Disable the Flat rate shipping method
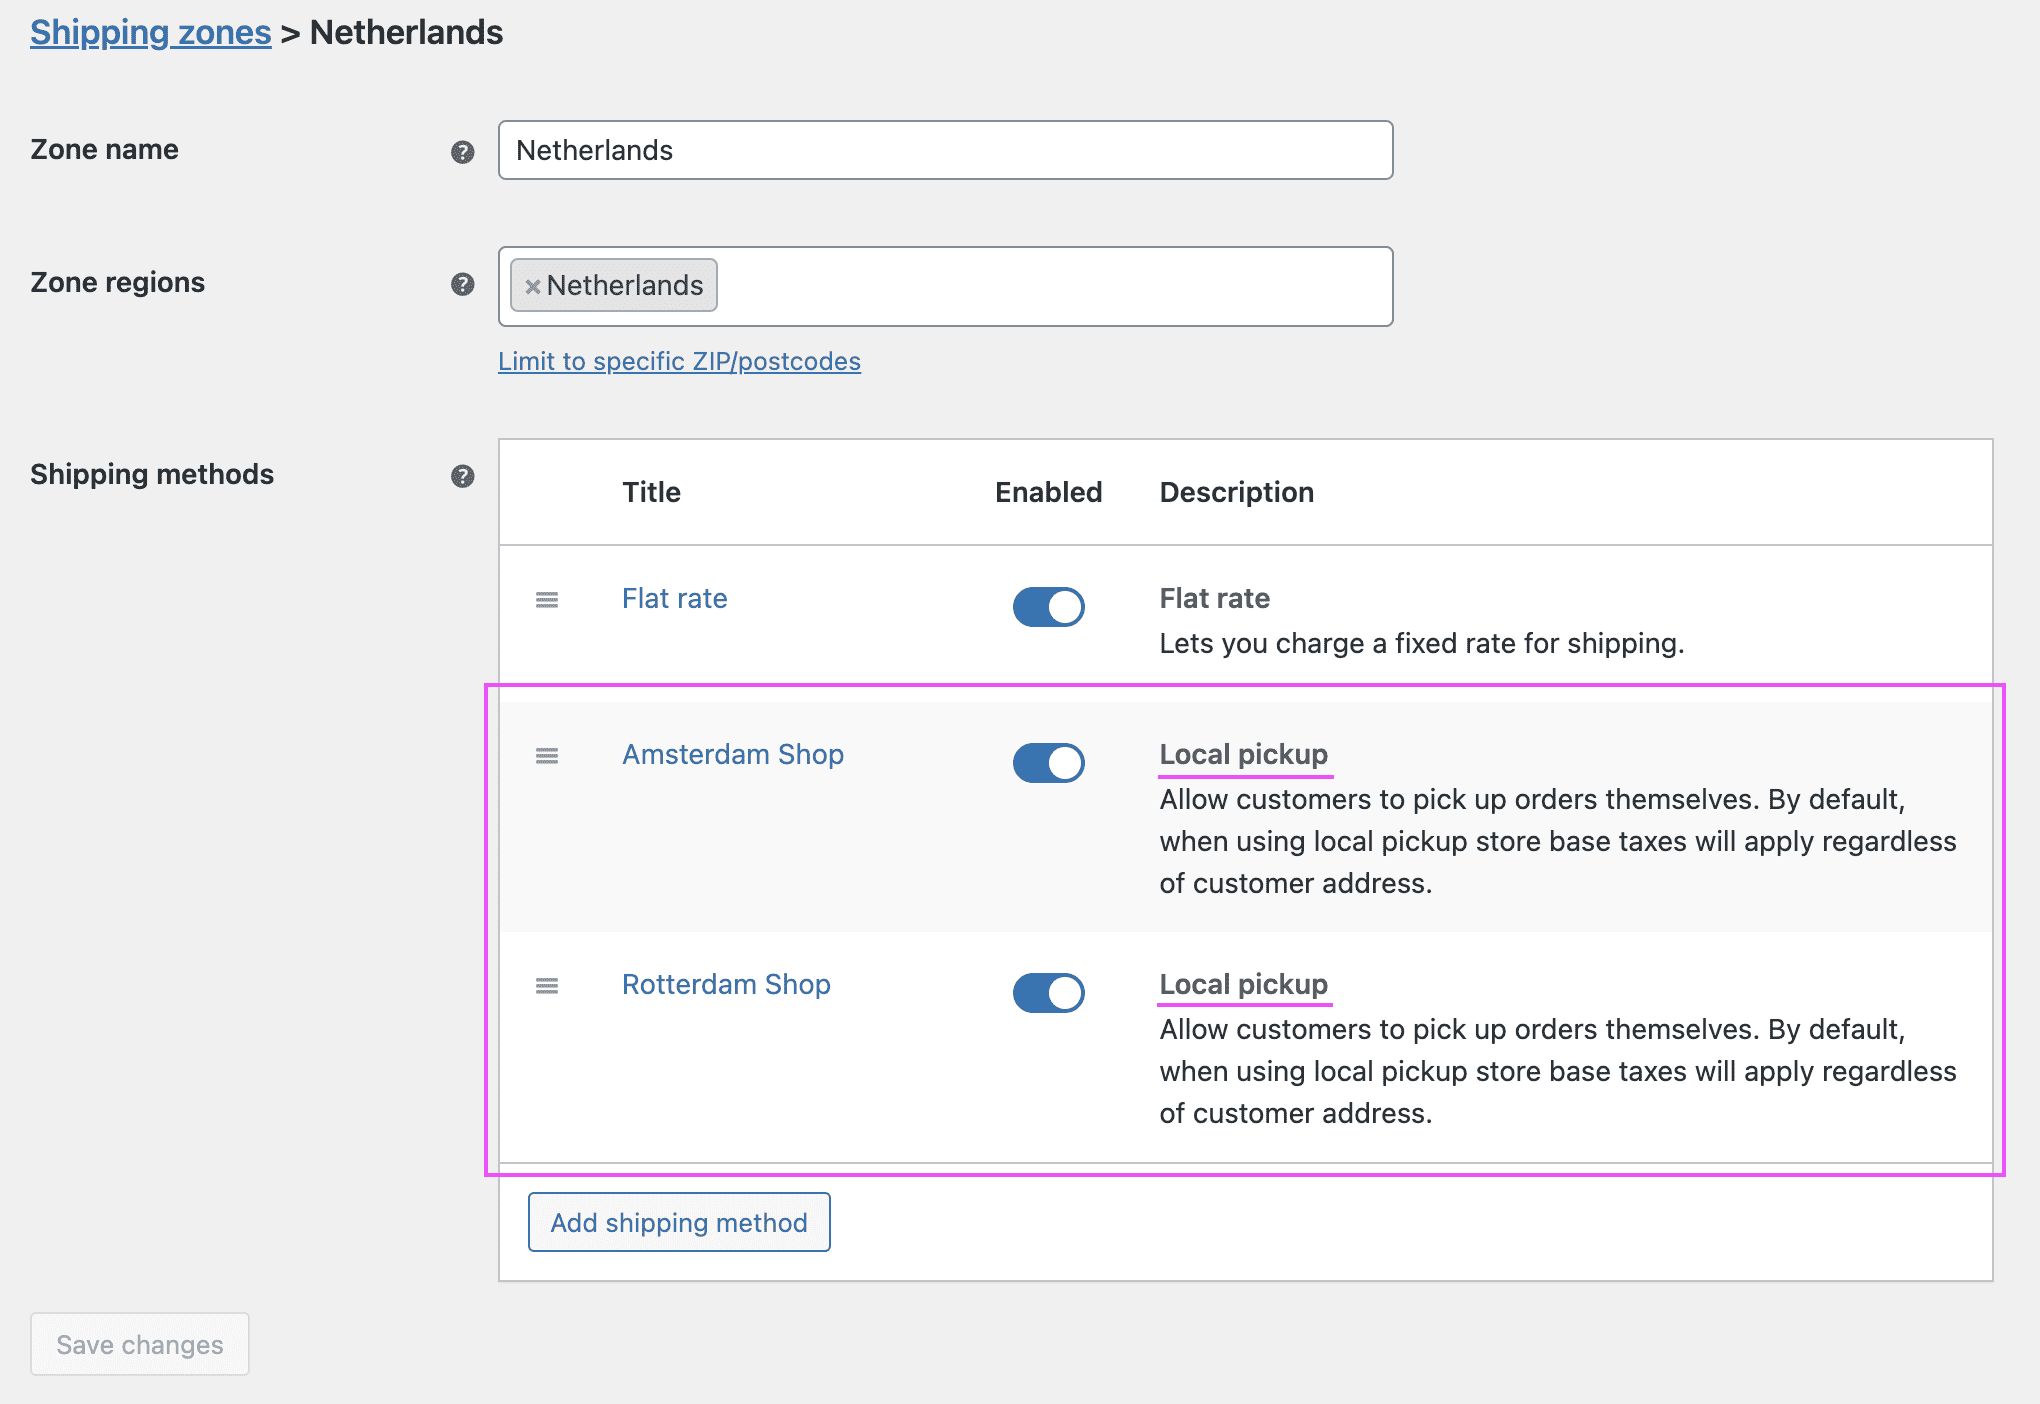The height and width of the screenshot is (1404, 2040). coord(1047,606)
